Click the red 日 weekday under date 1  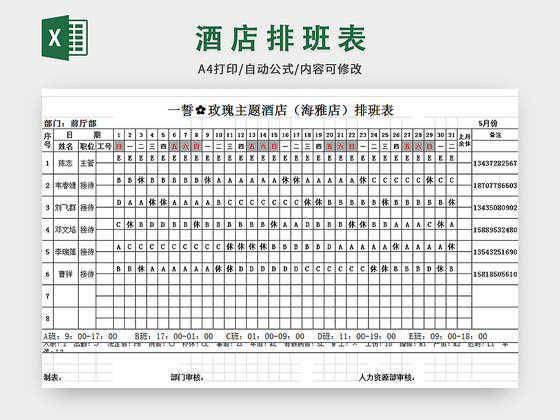click(x=119, y=146)
